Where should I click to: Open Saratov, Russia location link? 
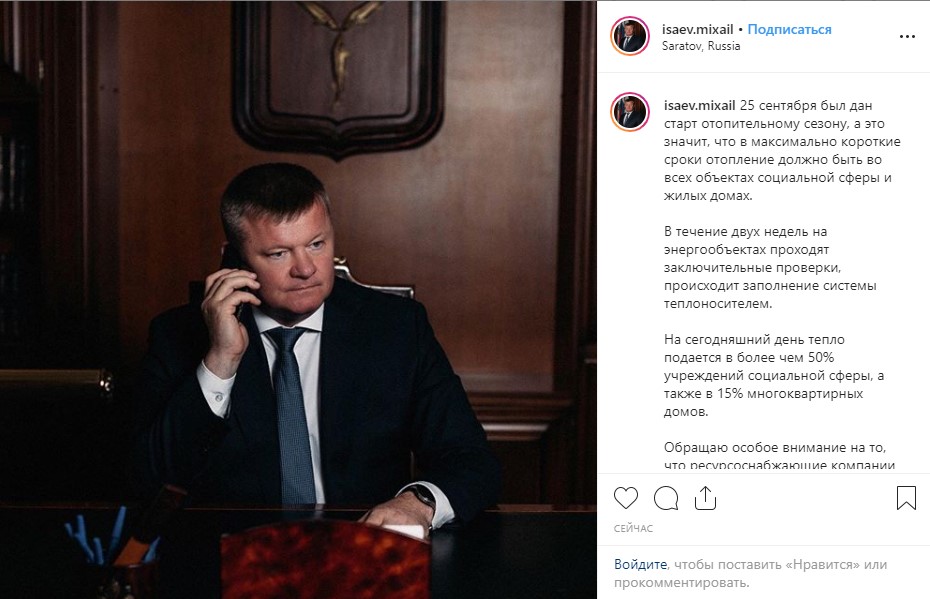(701, 46)
